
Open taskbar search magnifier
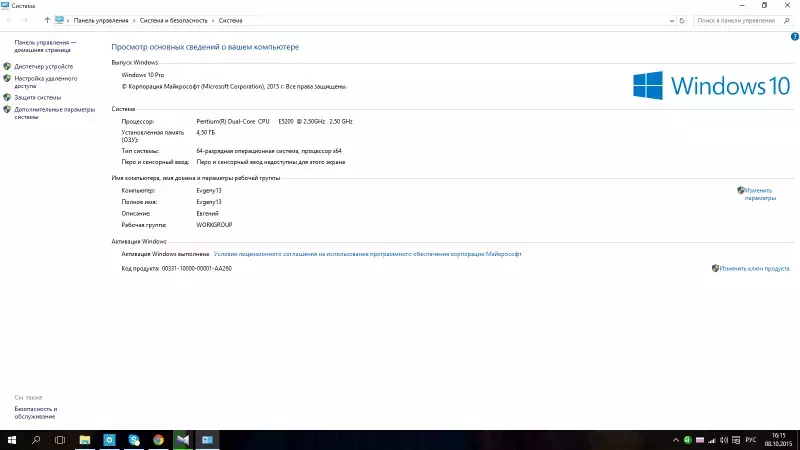(36, 440)
